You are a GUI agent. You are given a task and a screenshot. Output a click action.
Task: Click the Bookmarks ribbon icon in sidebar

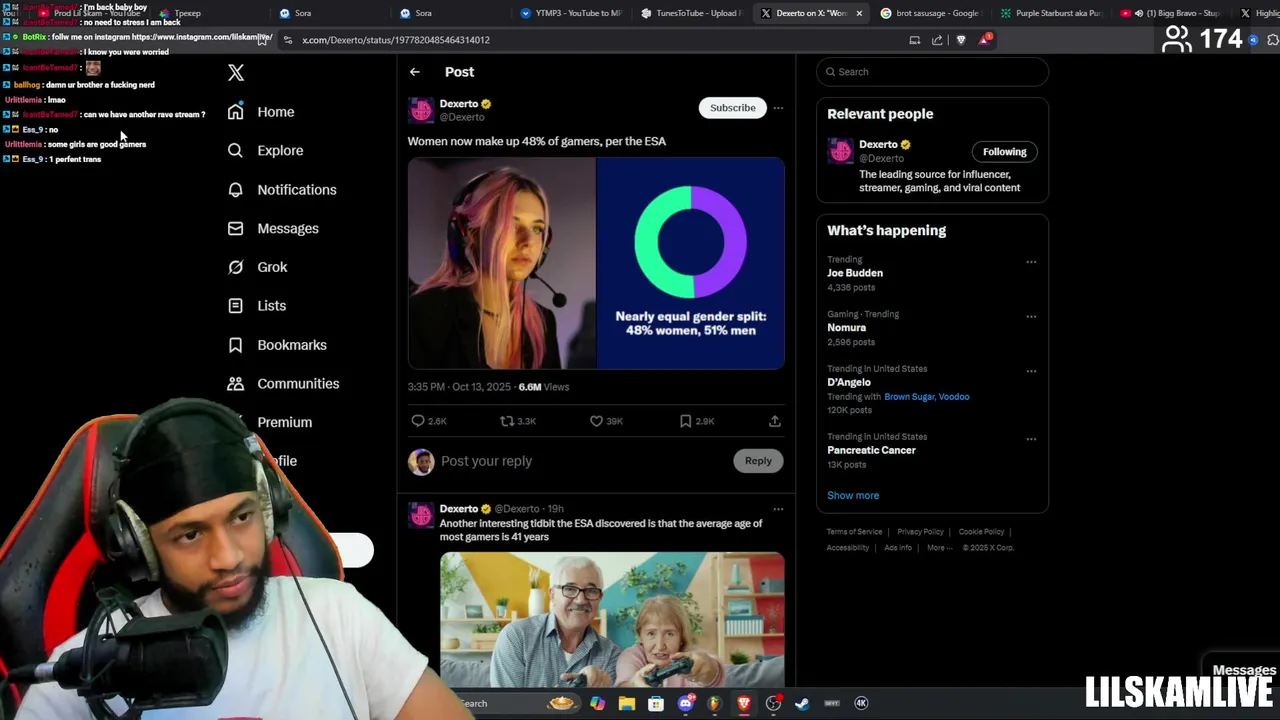coord(235,345)
